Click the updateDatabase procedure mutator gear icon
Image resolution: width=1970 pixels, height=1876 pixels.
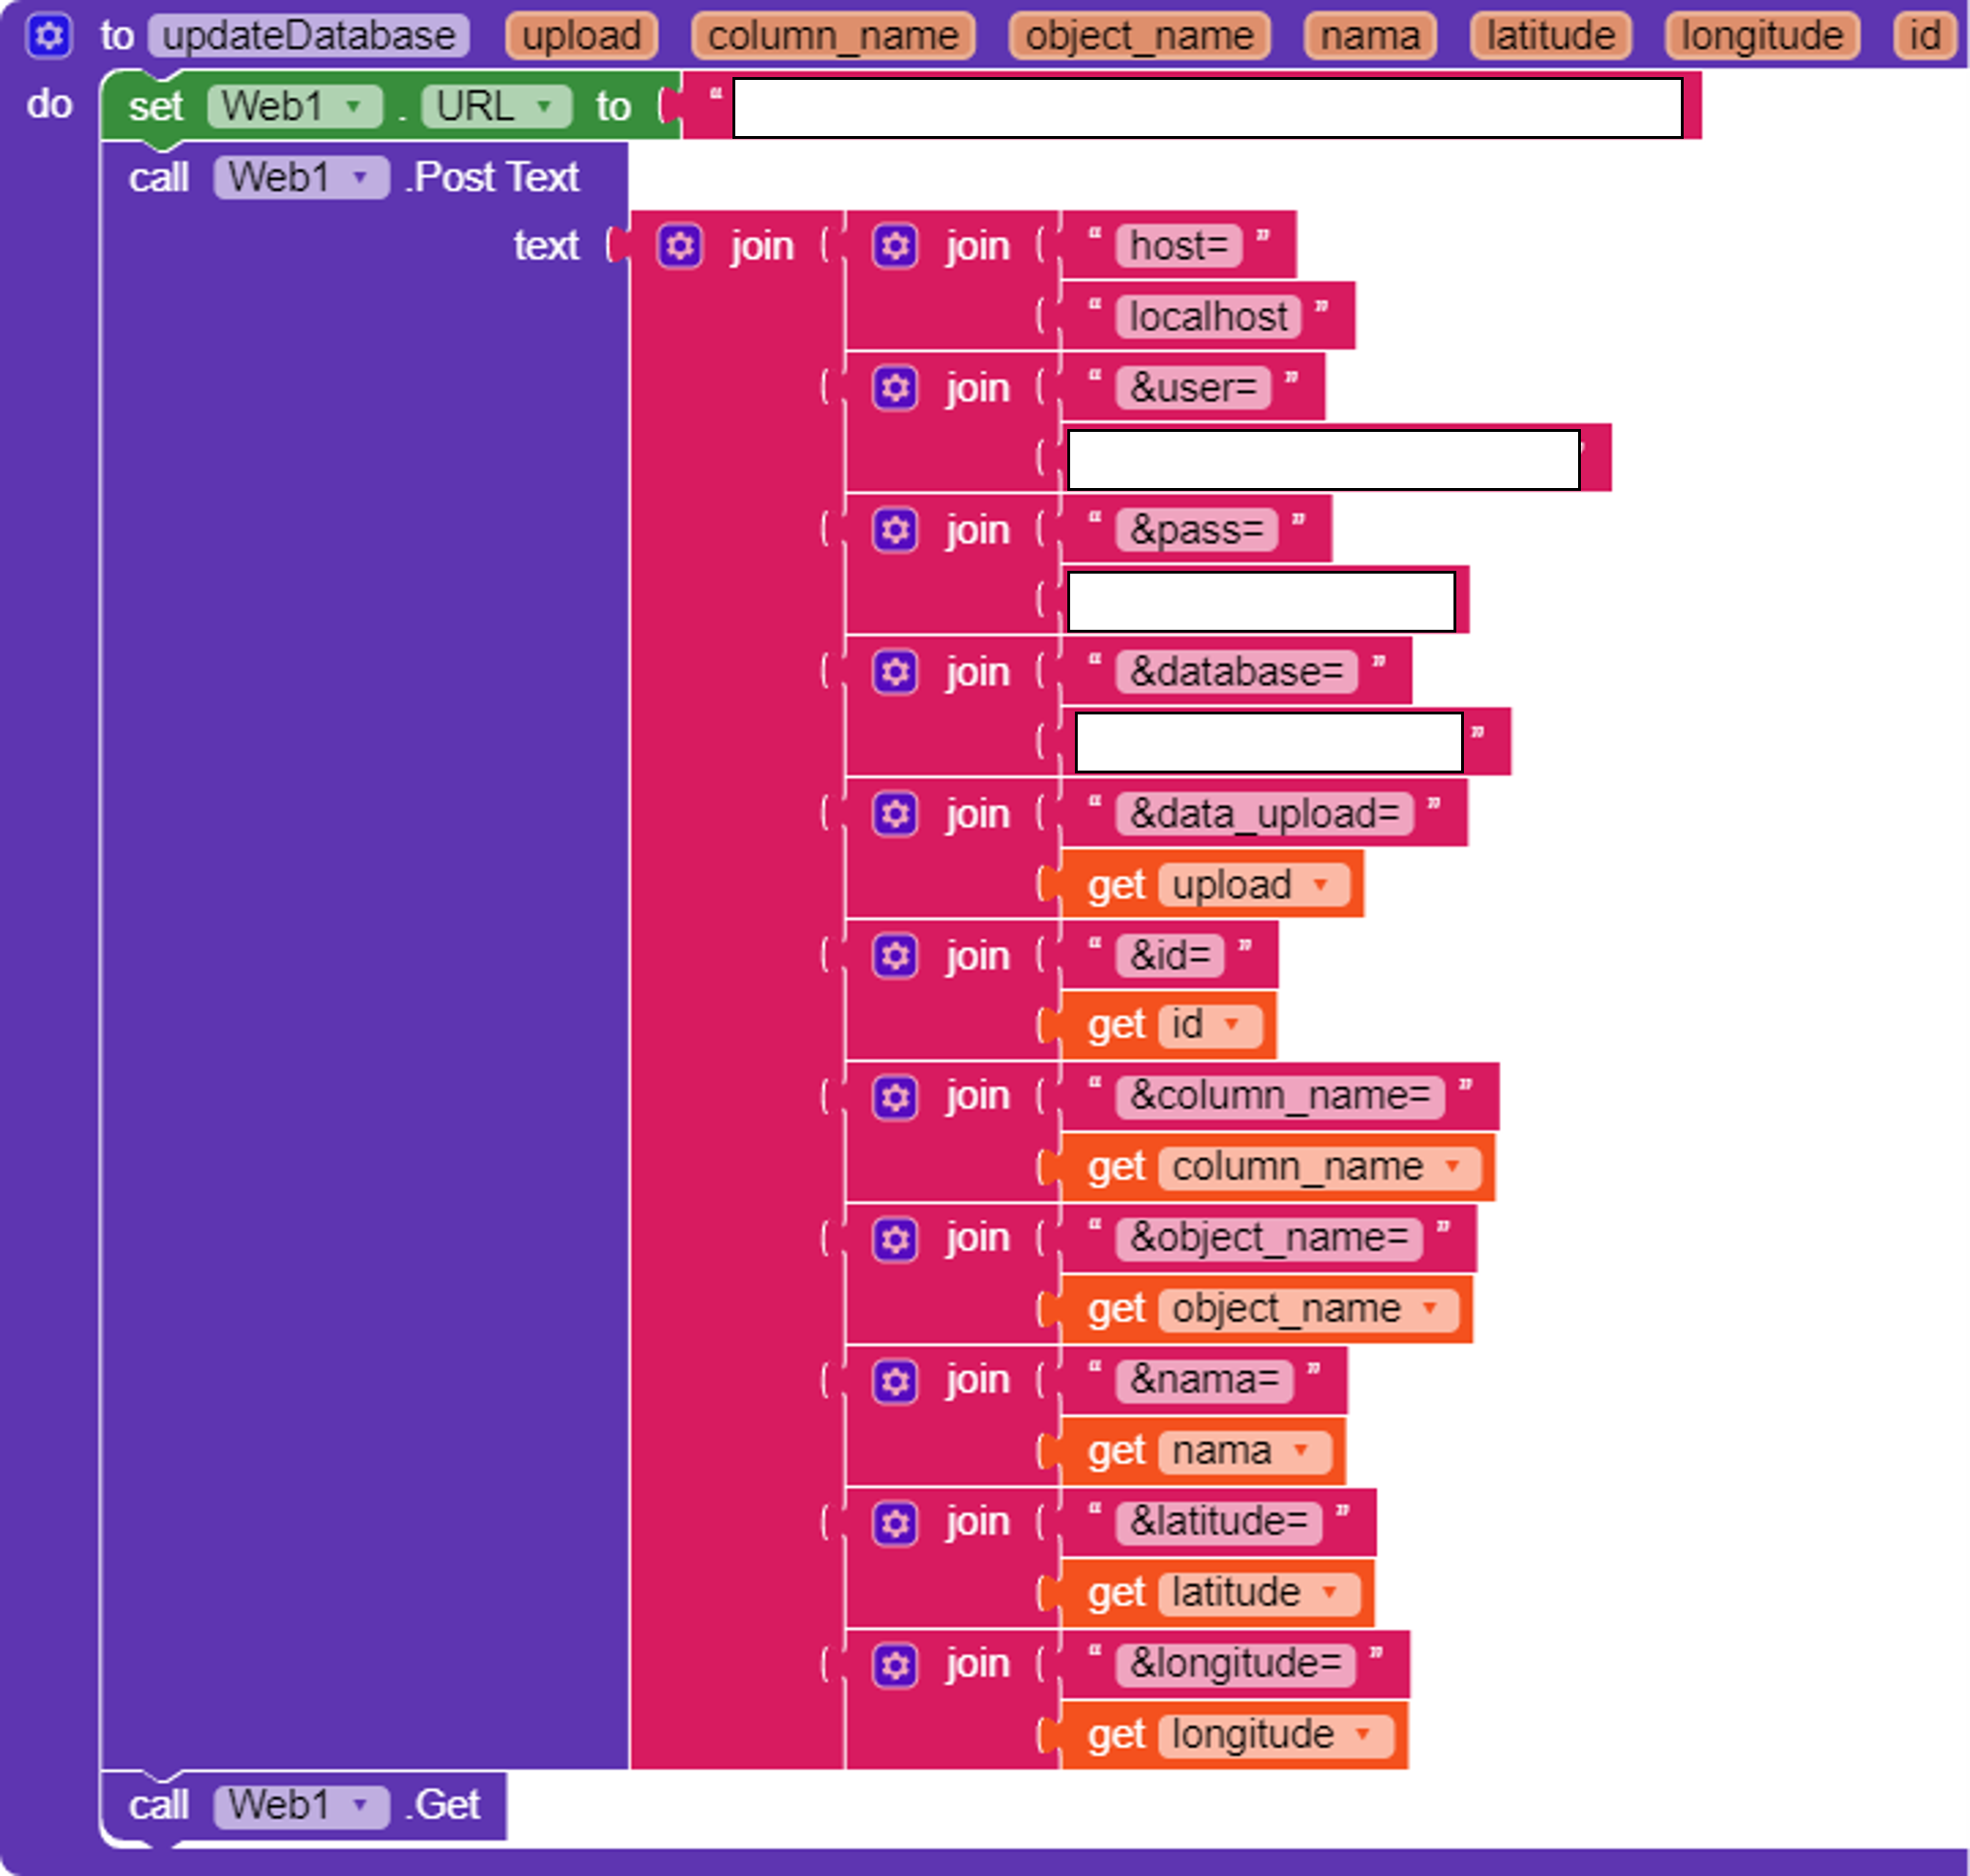(x=48, y=37)
